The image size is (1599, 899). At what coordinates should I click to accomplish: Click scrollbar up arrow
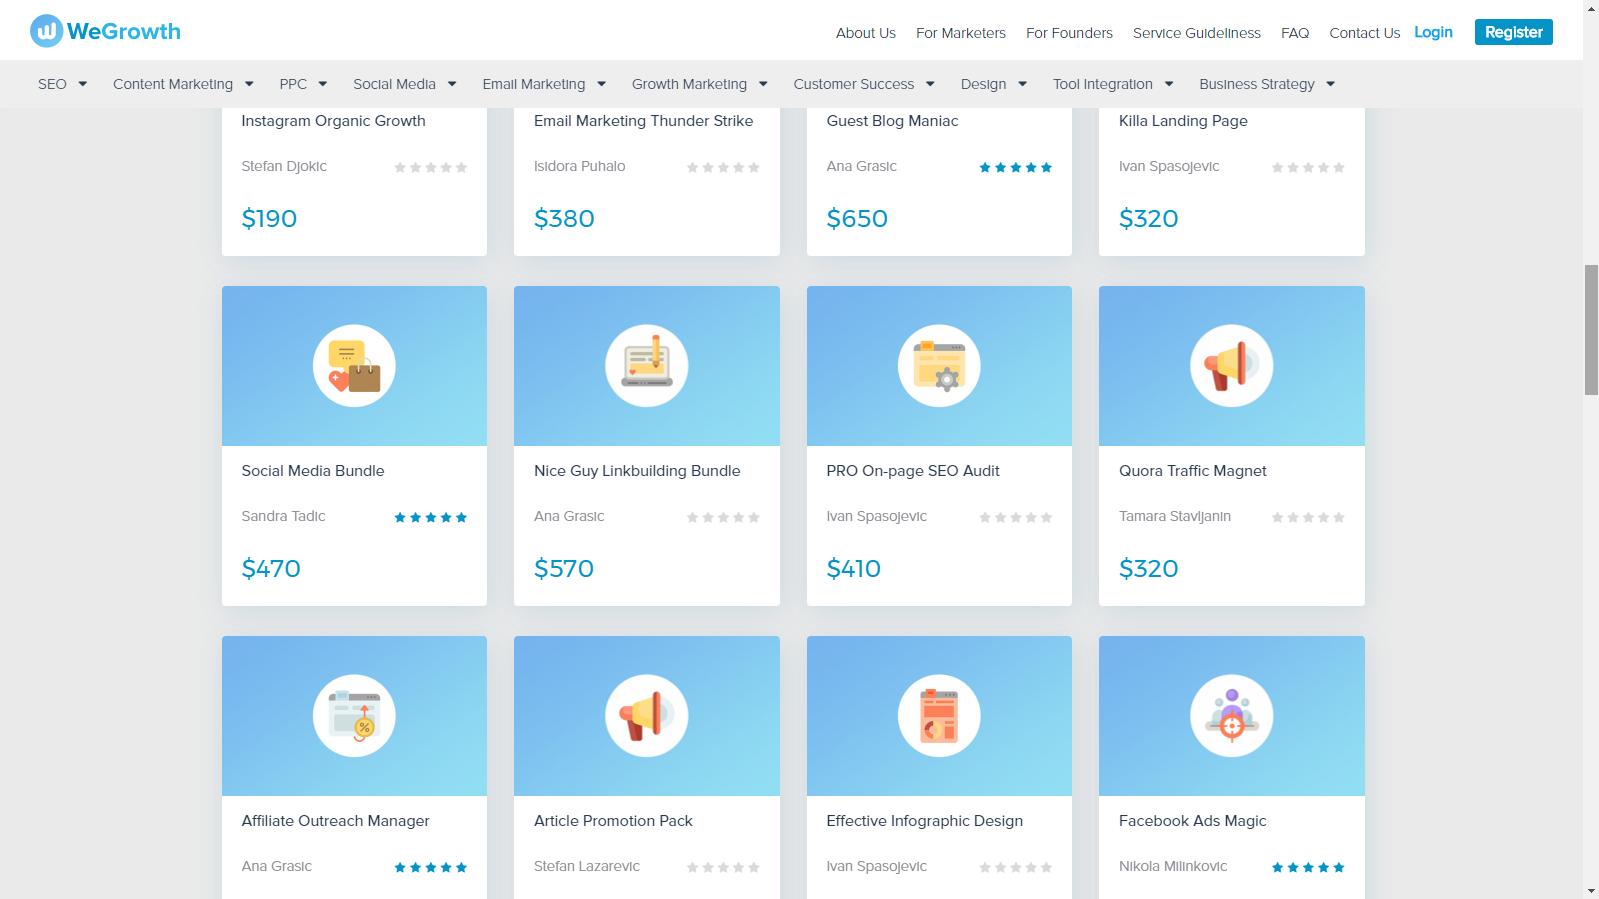1591,8
